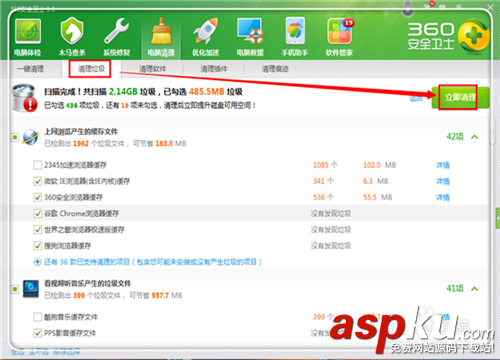Screen dimensions: 500x360
Task: Click blue 返回 link beside 立即清理
Action: (416, 99)
